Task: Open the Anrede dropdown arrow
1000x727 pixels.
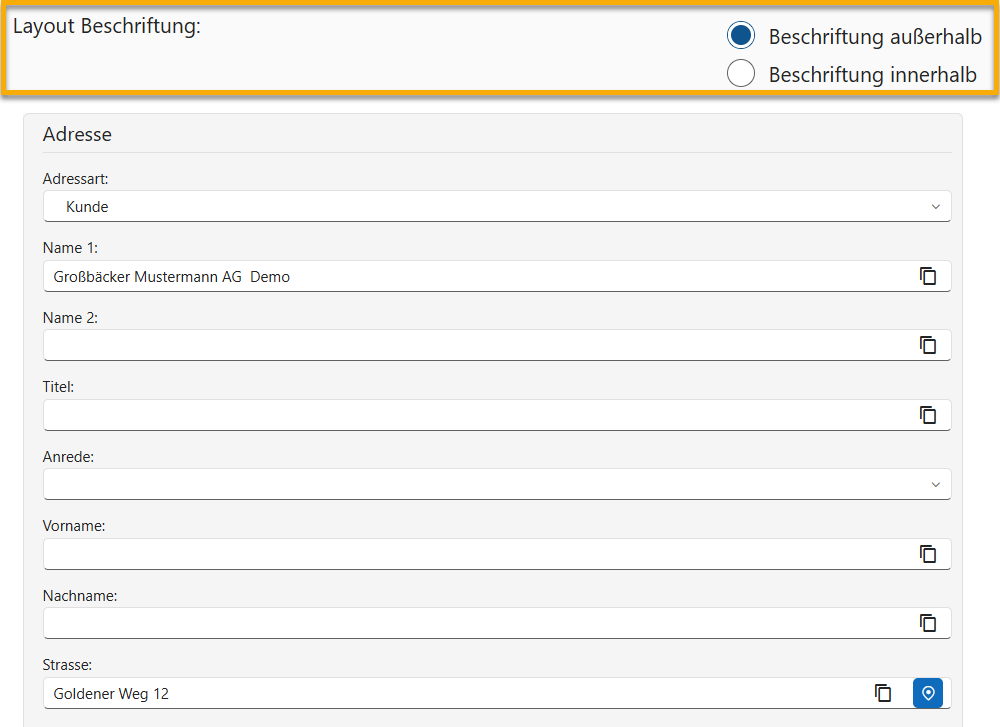Action: click(x=935, y=485)
